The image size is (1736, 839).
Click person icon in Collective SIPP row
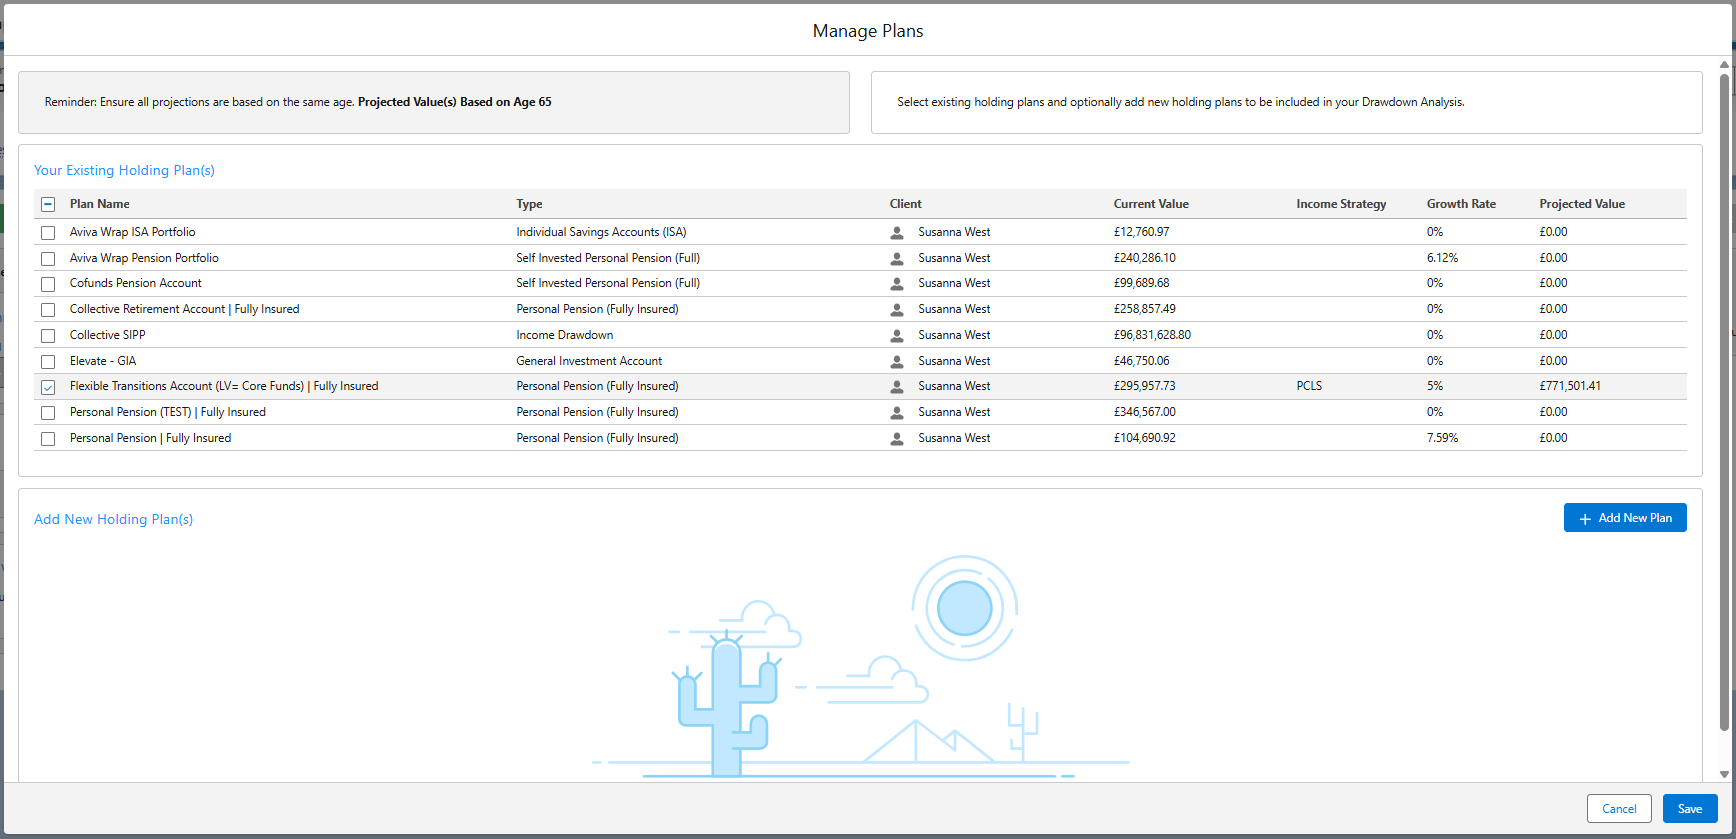(x=897, y=336)
